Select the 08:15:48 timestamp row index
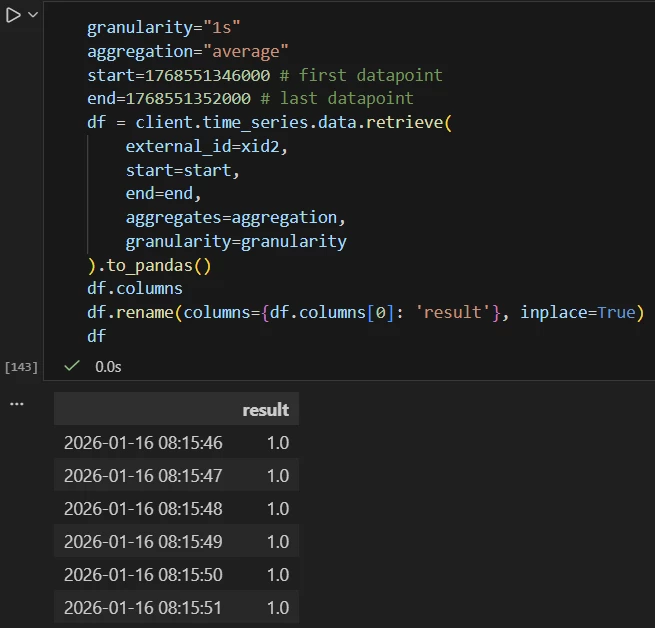The height and width of the screenshot is (628, 655). click(x=143, y=509)
